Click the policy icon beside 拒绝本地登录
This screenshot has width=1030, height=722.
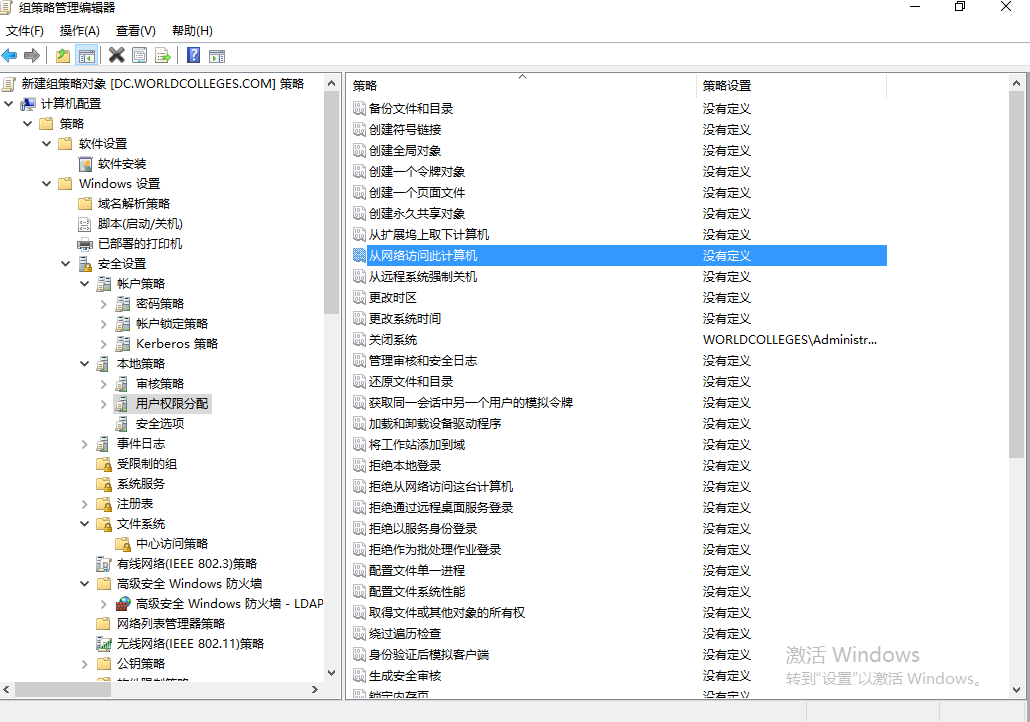click(x=359, y=466)
